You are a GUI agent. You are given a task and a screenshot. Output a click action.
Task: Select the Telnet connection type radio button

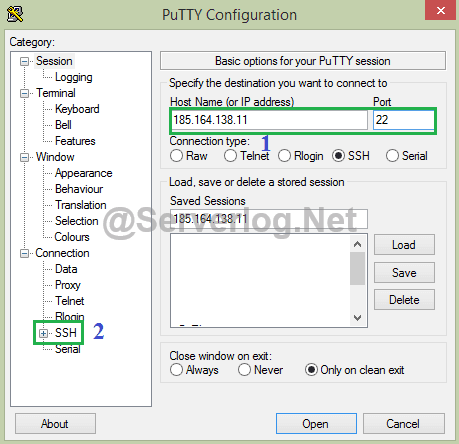tap(230, 156)
